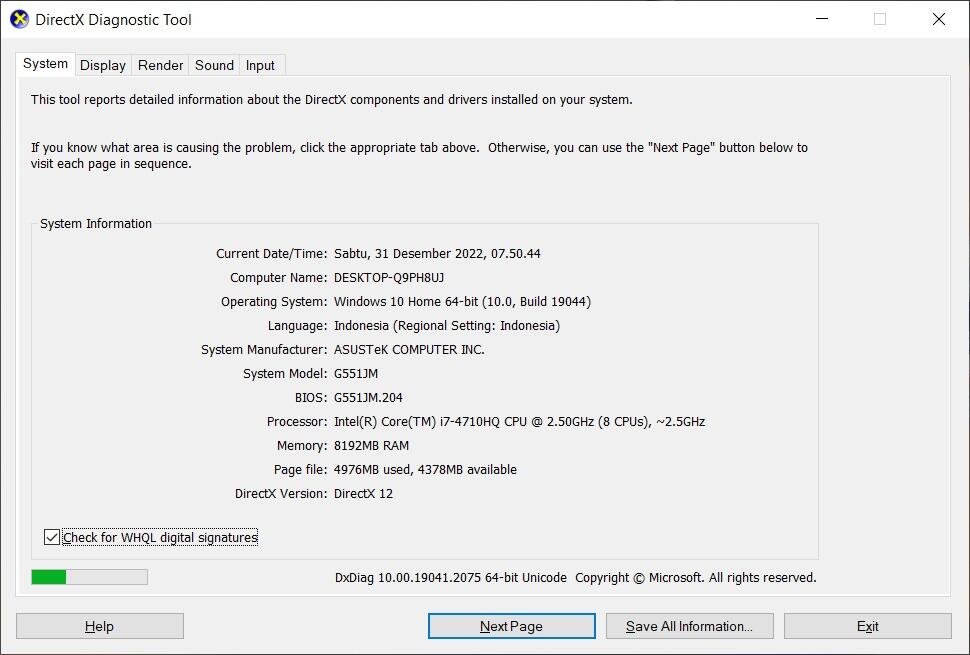Click the 'Page file:' label
The height and width of the screenshot is (655, 970).
(x=301, y=470)
